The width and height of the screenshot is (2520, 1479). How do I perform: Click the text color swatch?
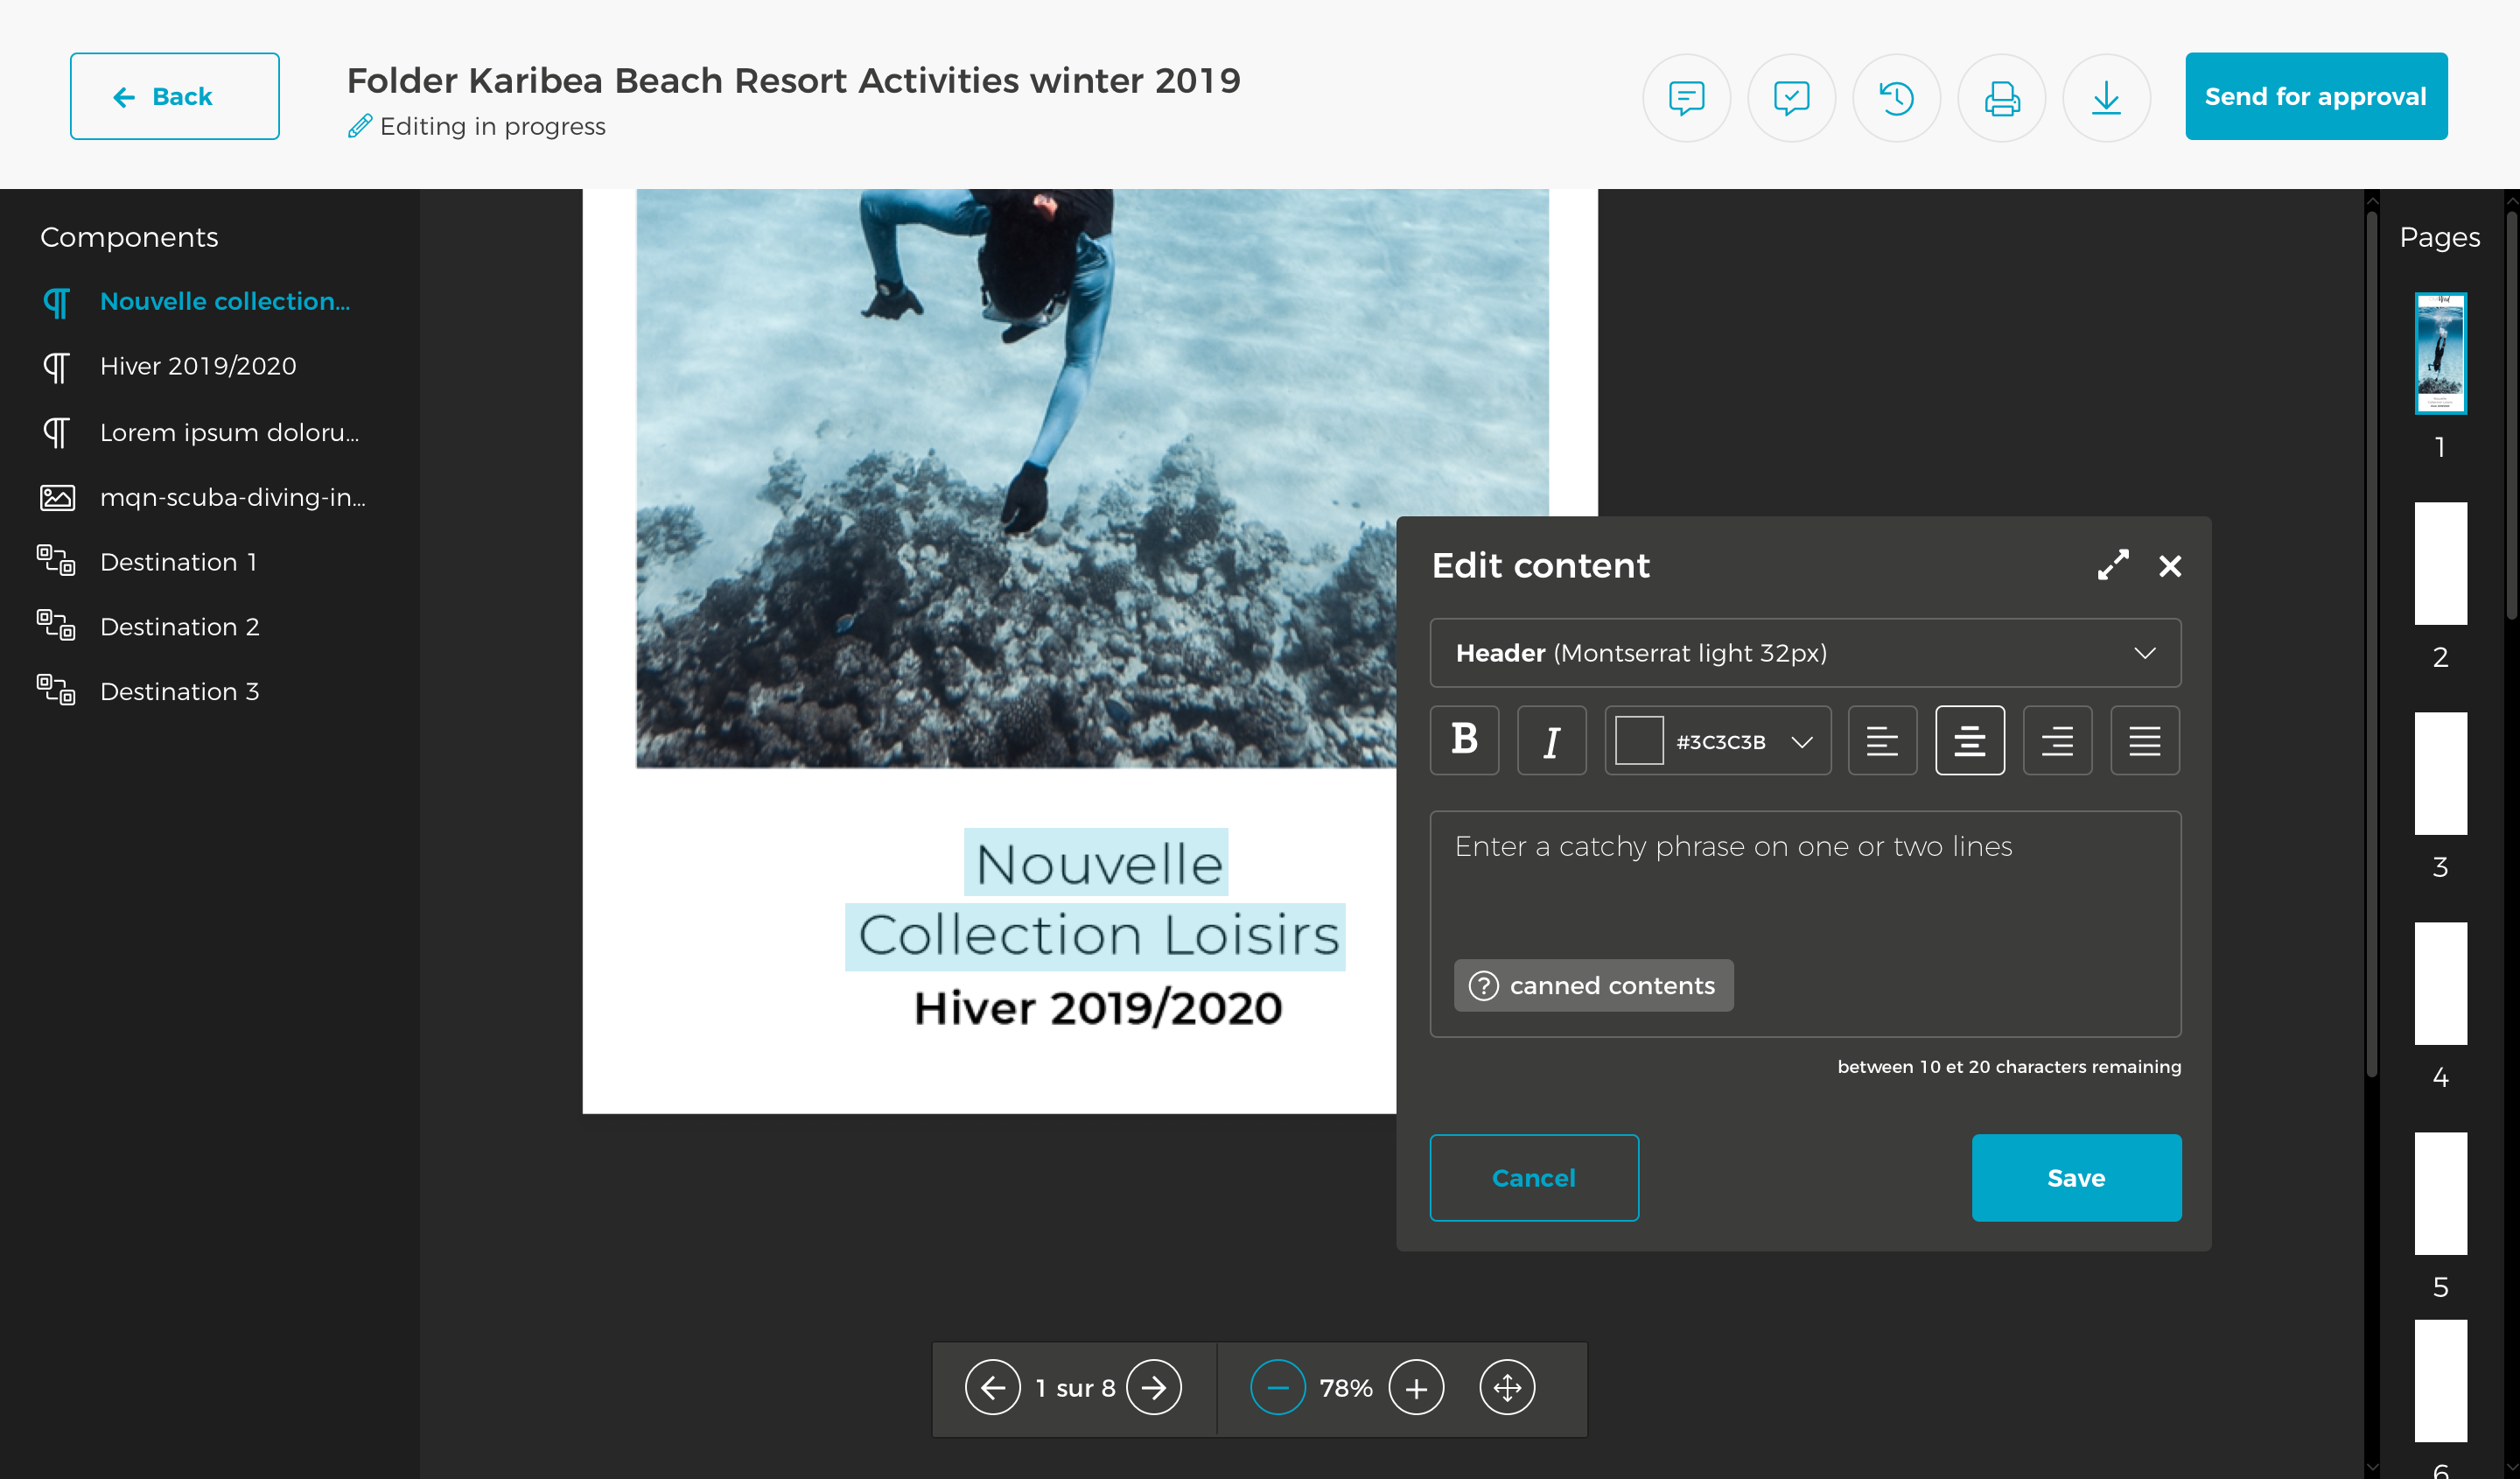pos(1639,741)
